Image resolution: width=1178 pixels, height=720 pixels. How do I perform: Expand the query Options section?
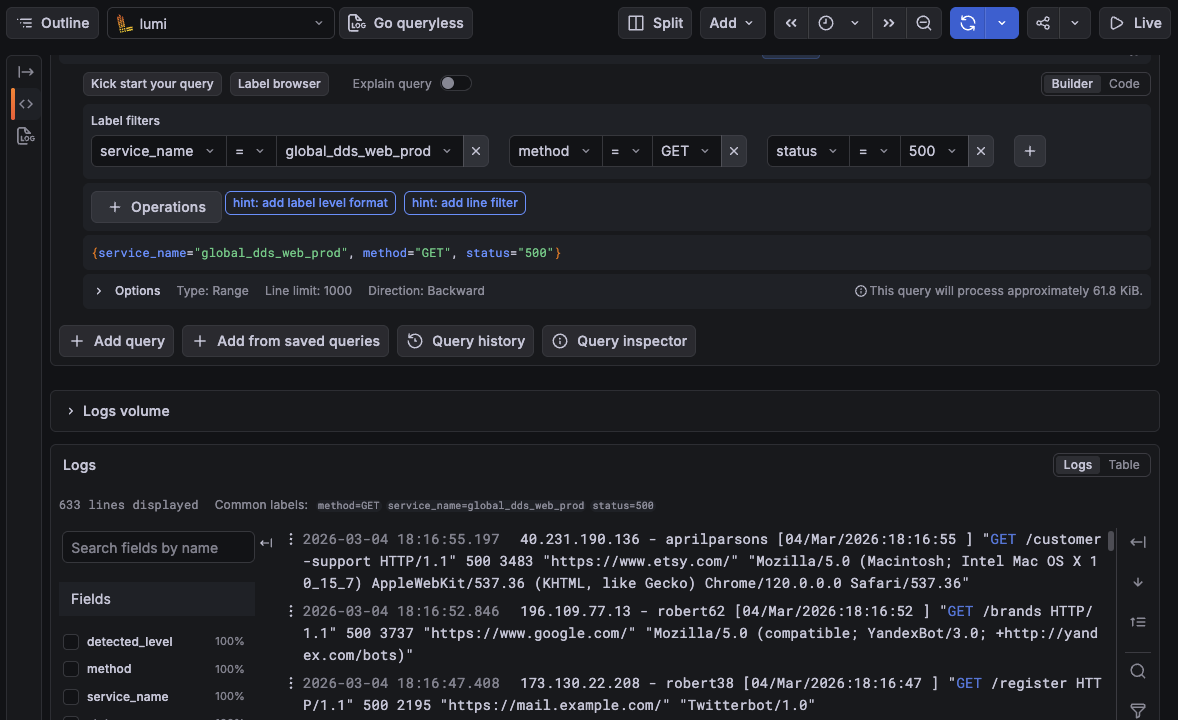(99, 291)
